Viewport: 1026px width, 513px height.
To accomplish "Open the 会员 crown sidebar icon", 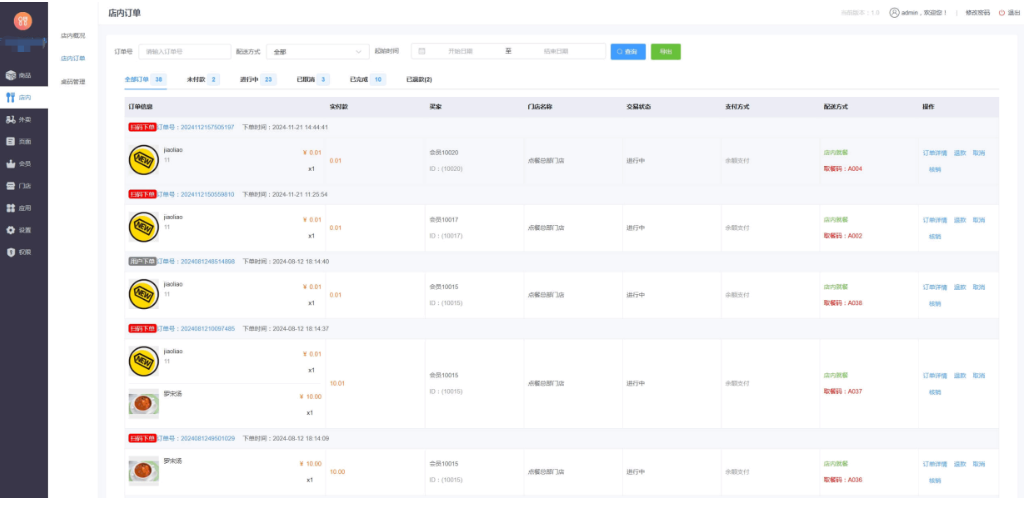I will 10,164.
